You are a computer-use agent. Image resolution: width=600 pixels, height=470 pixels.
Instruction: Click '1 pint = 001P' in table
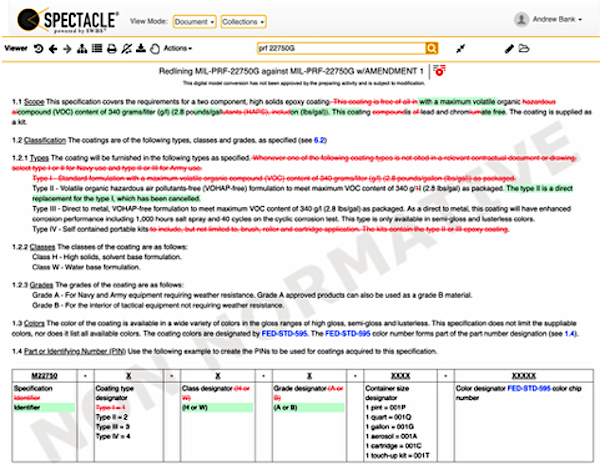pyautogui.click(x=385, y=407)
